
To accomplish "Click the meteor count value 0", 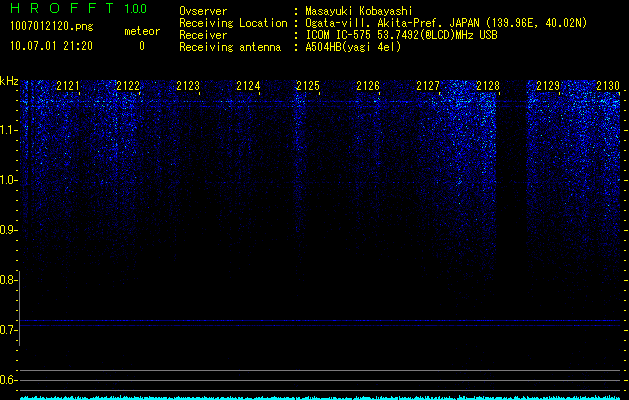I will [x=142, y=46].
